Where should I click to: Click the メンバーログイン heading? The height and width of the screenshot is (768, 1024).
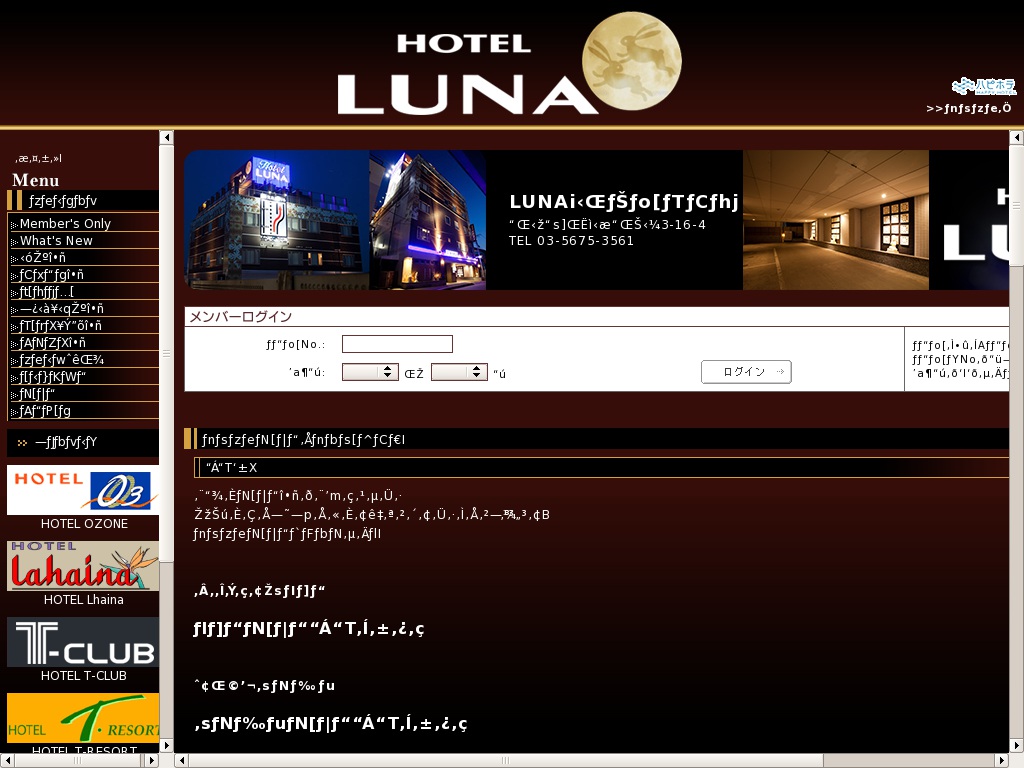[x=240, y=317]
